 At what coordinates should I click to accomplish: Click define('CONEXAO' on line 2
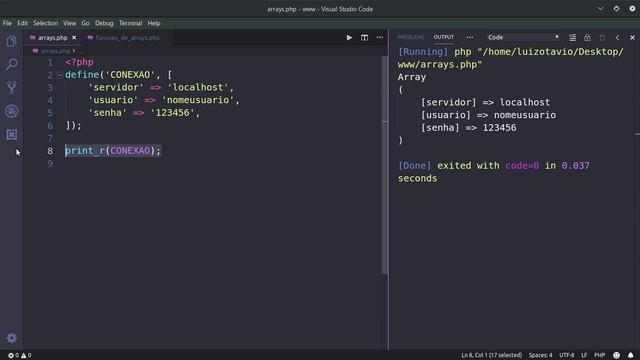tap(110, 75)
